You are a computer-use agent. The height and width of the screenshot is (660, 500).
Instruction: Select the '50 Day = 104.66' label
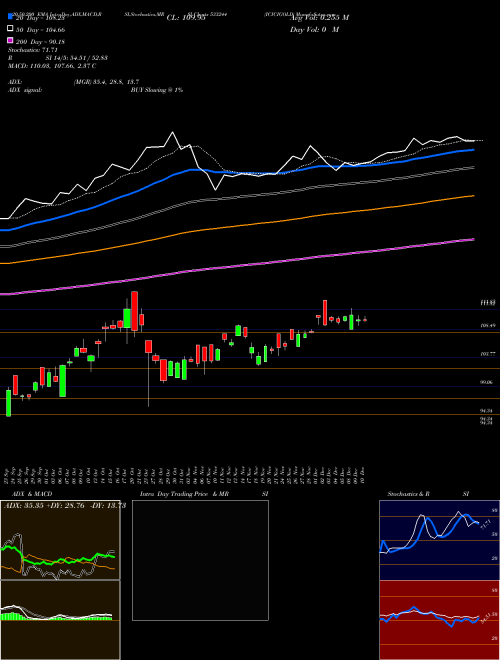tap(40, 29)
